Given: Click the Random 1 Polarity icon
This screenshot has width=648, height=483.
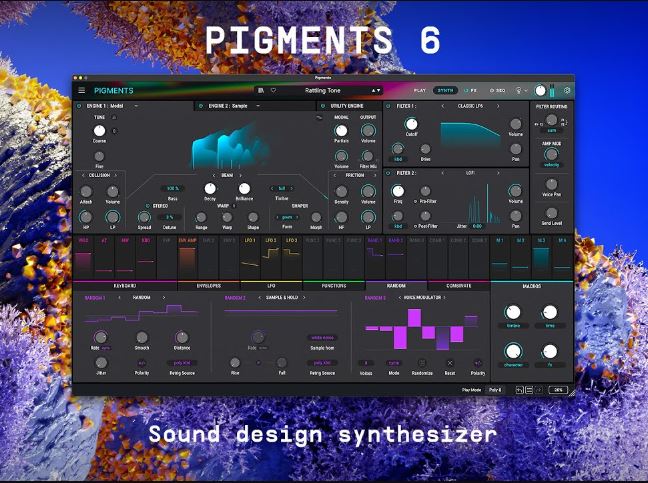Looking at the screenshot, I should point(142,363).
